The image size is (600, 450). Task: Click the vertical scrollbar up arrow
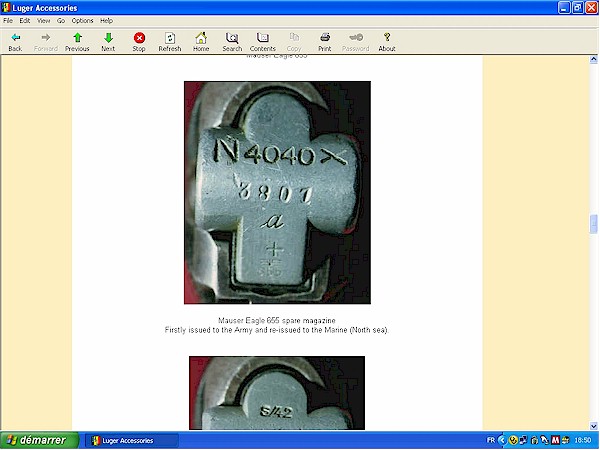click(593, 59)
